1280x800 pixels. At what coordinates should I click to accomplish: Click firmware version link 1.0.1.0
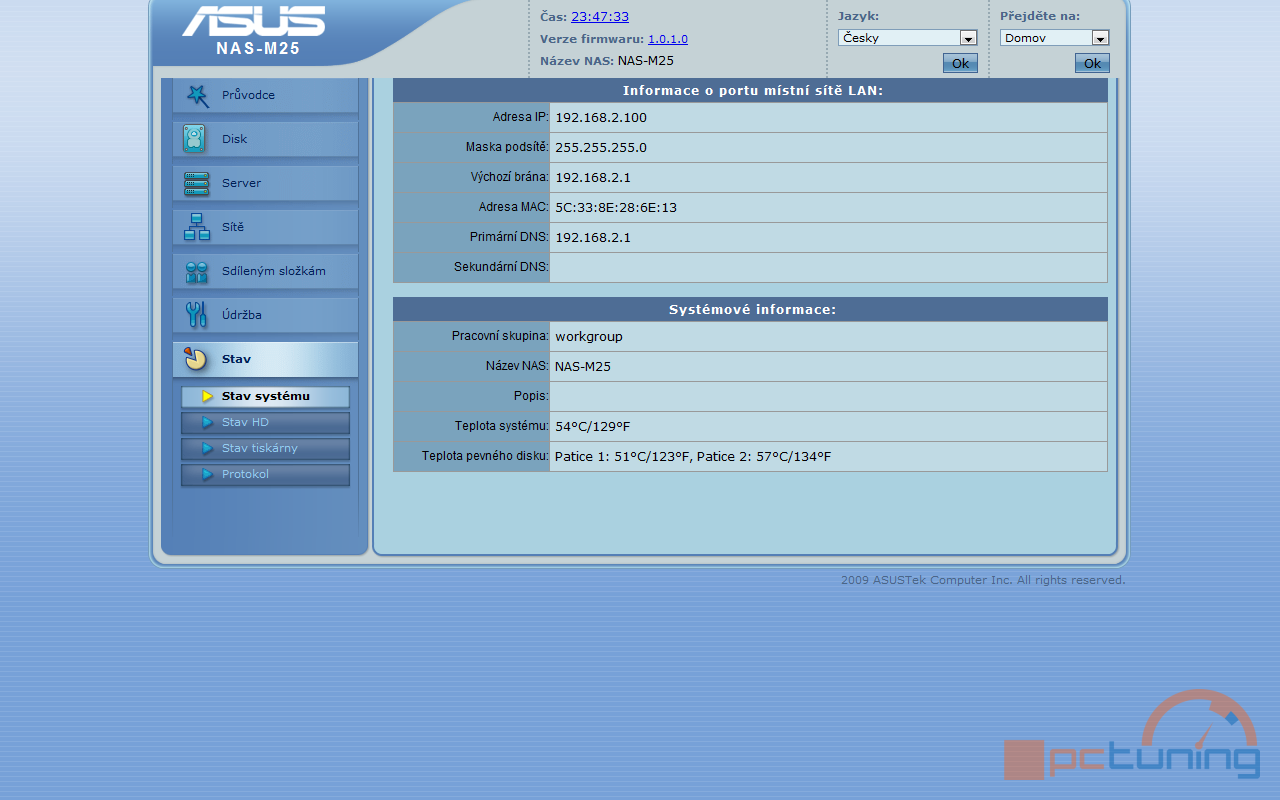click(x=668, y=39)
